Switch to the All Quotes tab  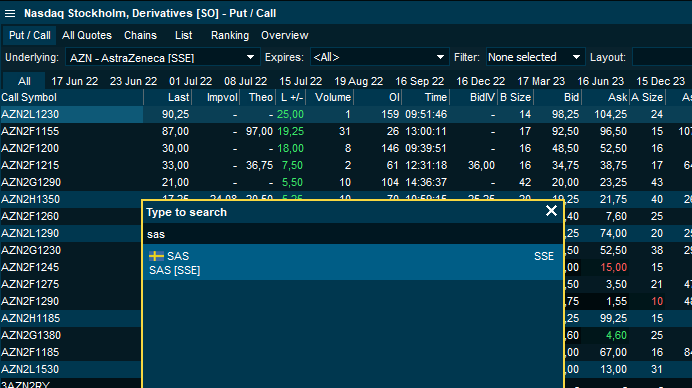[87, 35]
